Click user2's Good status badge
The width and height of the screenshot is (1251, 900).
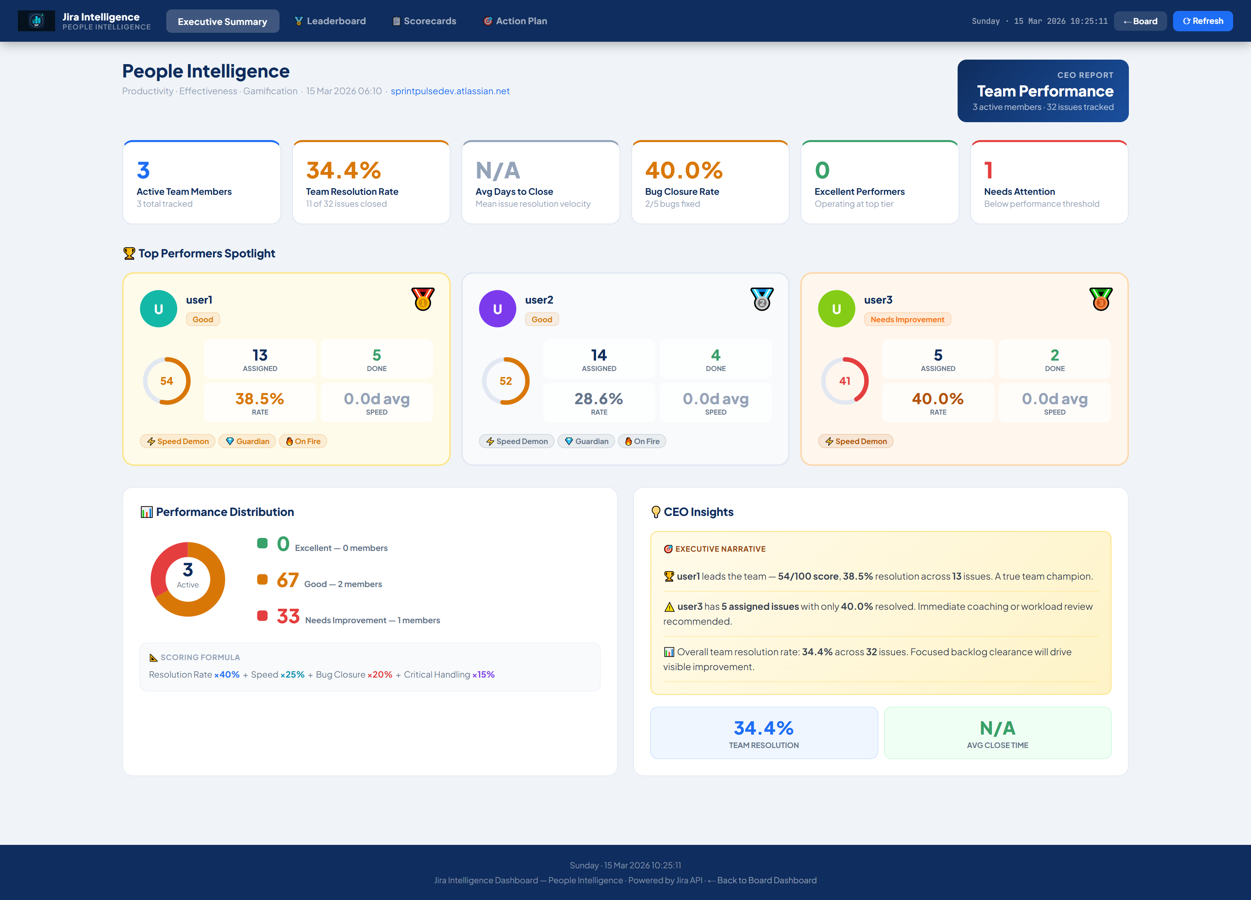[x=542, y=320]
